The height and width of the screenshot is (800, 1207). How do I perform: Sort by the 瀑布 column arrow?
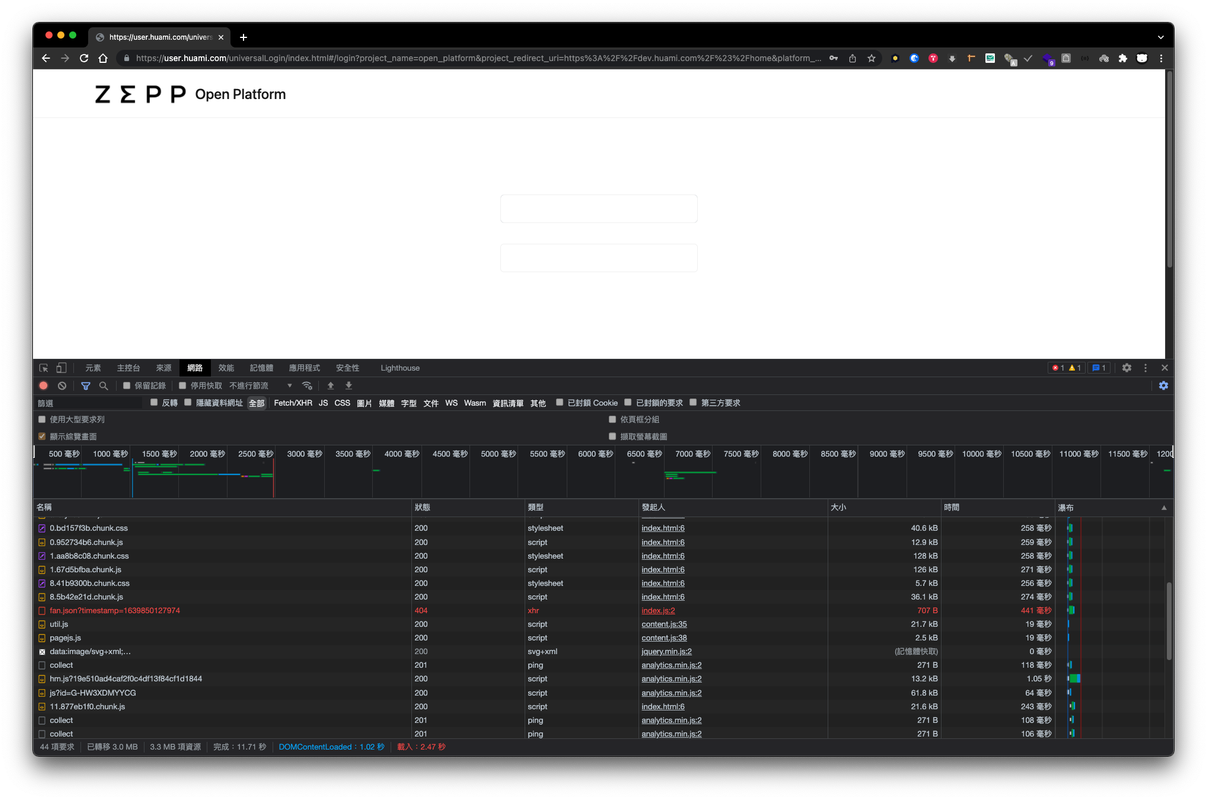pos(1164,508)
